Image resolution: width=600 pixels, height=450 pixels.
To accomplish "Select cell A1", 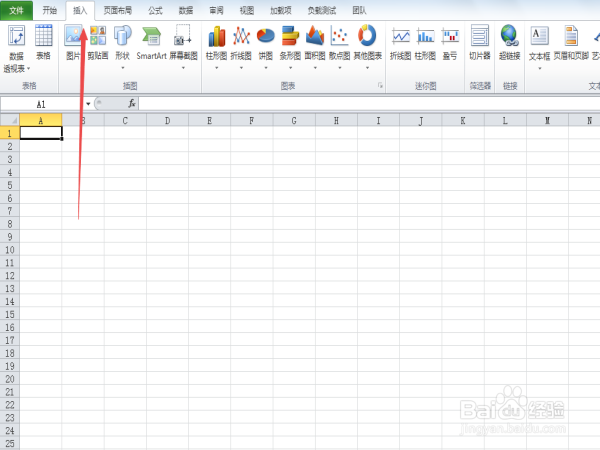I will tap(41, 133).
